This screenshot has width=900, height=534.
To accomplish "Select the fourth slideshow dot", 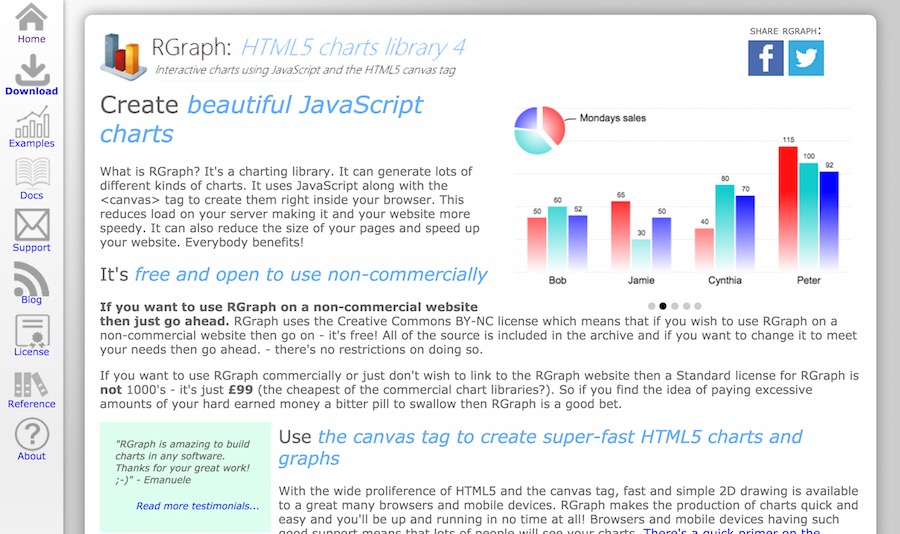I will [x=686, y=306].
